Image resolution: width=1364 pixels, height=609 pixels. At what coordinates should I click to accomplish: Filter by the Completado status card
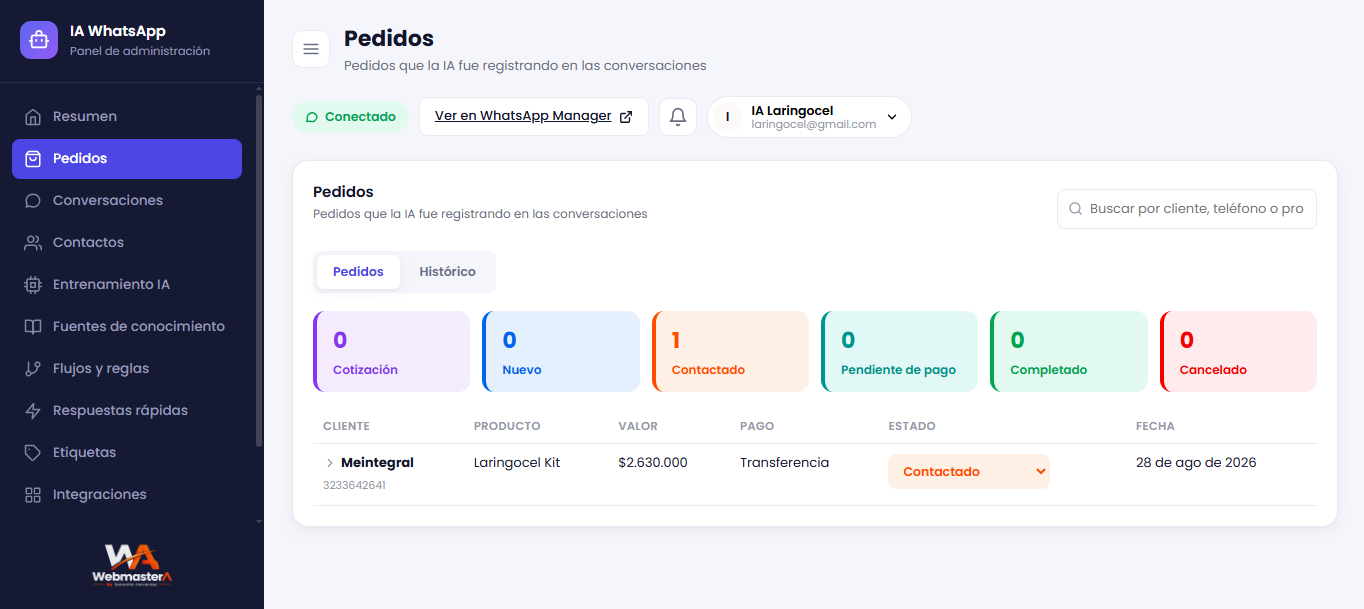[1069, 351]
